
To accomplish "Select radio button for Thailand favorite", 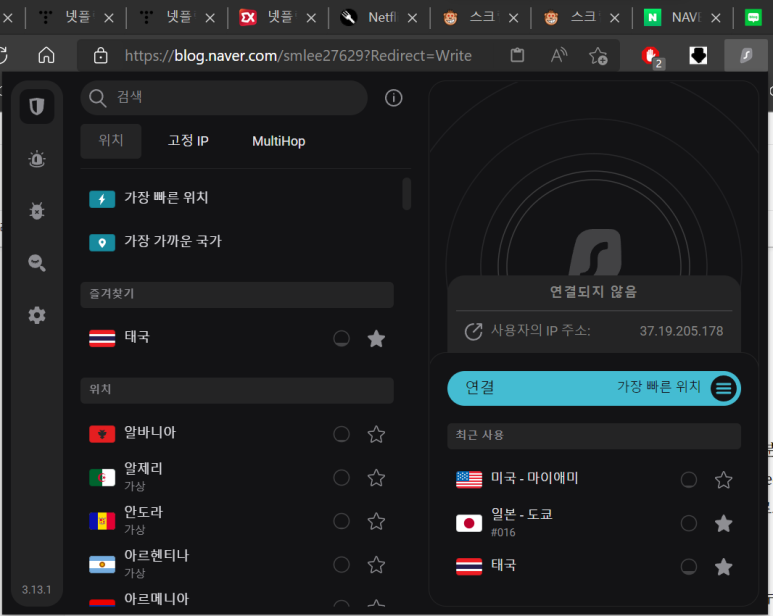I will click(341, 339).
